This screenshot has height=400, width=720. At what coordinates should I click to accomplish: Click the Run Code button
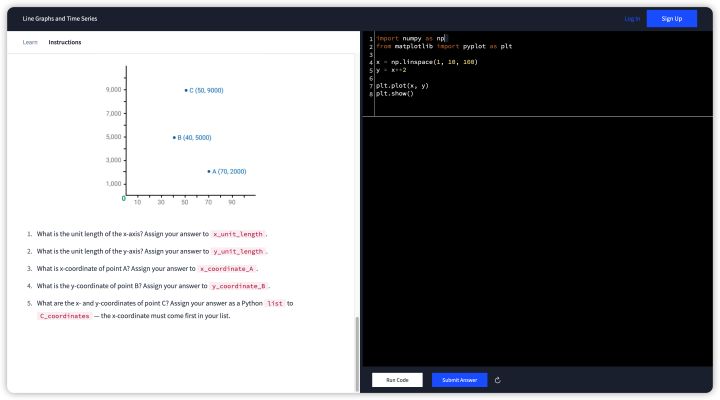[397, 380]
